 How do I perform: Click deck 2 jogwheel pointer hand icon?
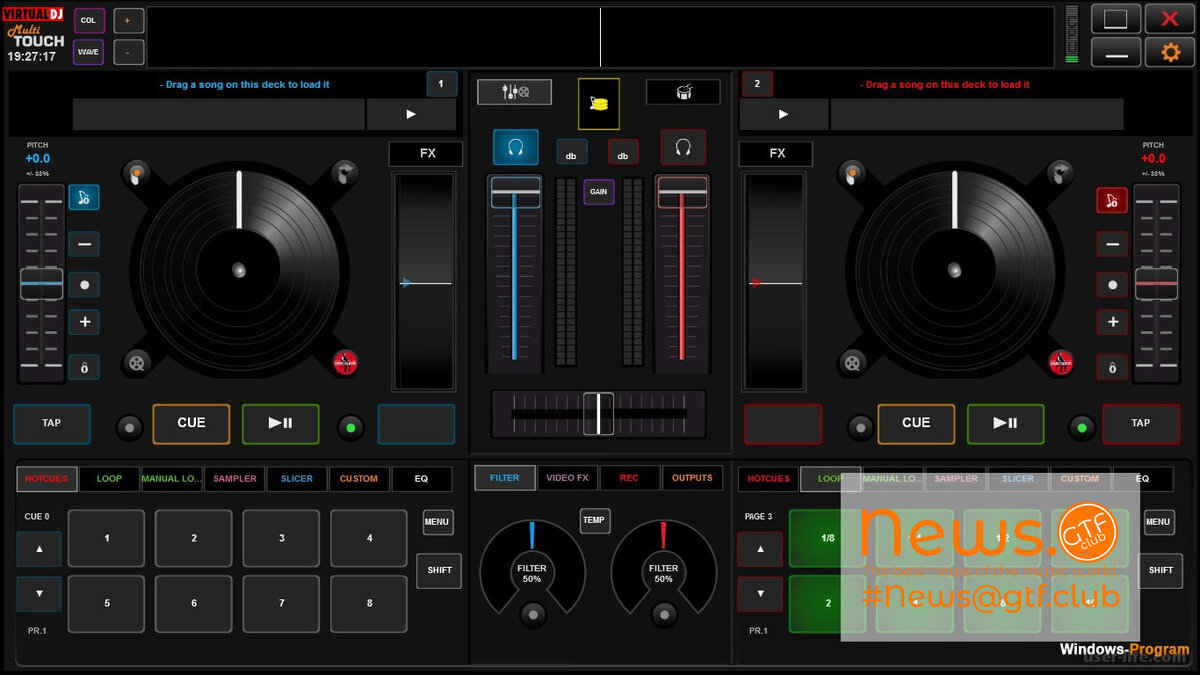[x=1060, y=174]
